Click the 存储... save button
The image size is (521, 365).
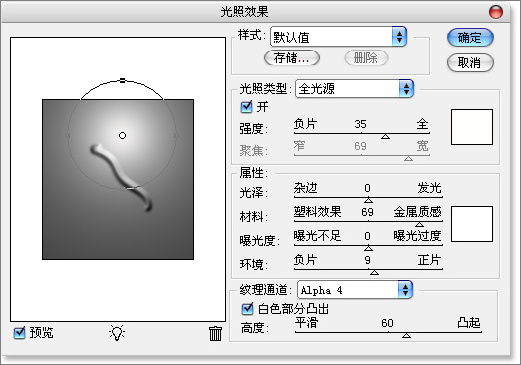(x=292, y=58)
